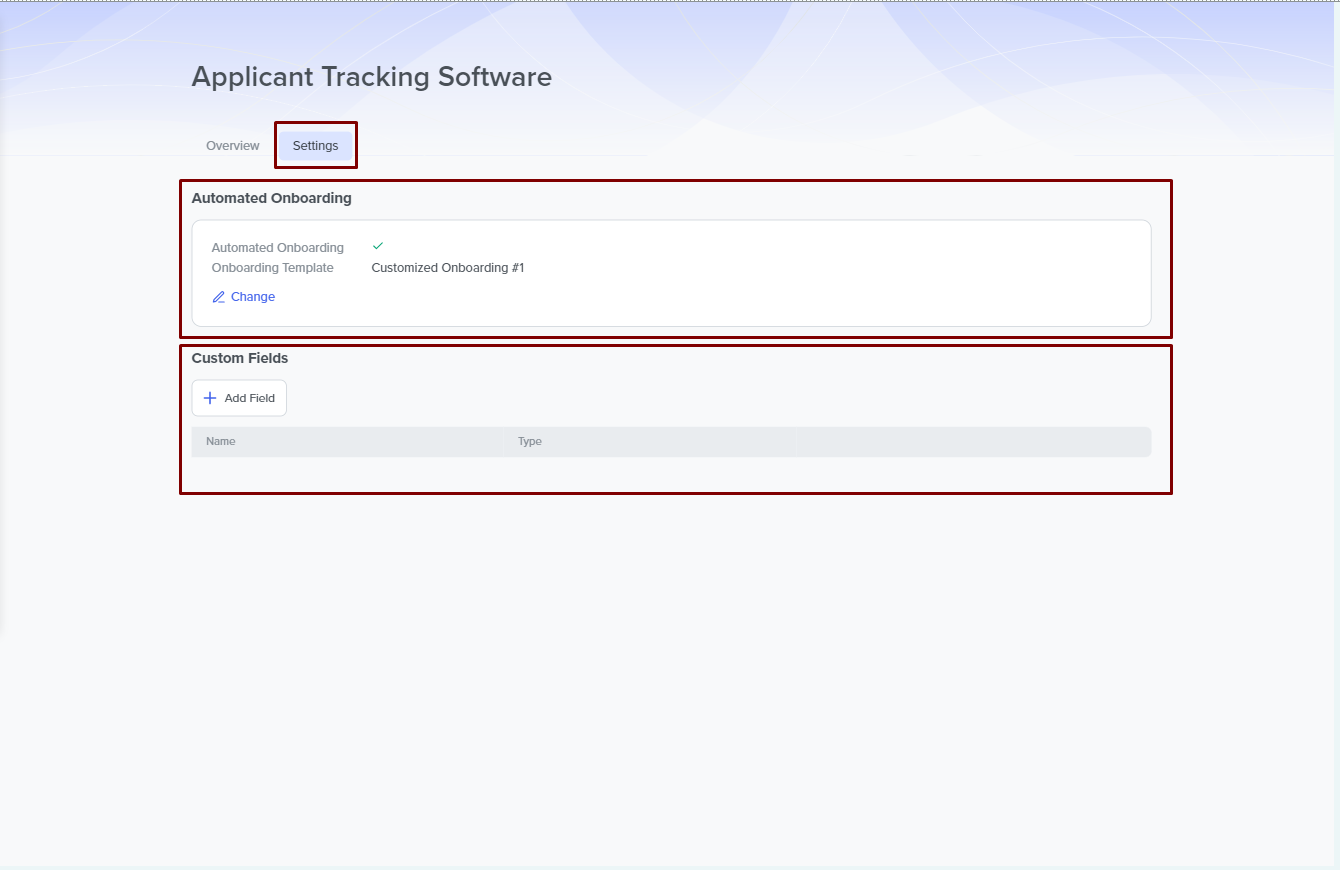Click the Onboarding Template field label

tap(272, 268)
